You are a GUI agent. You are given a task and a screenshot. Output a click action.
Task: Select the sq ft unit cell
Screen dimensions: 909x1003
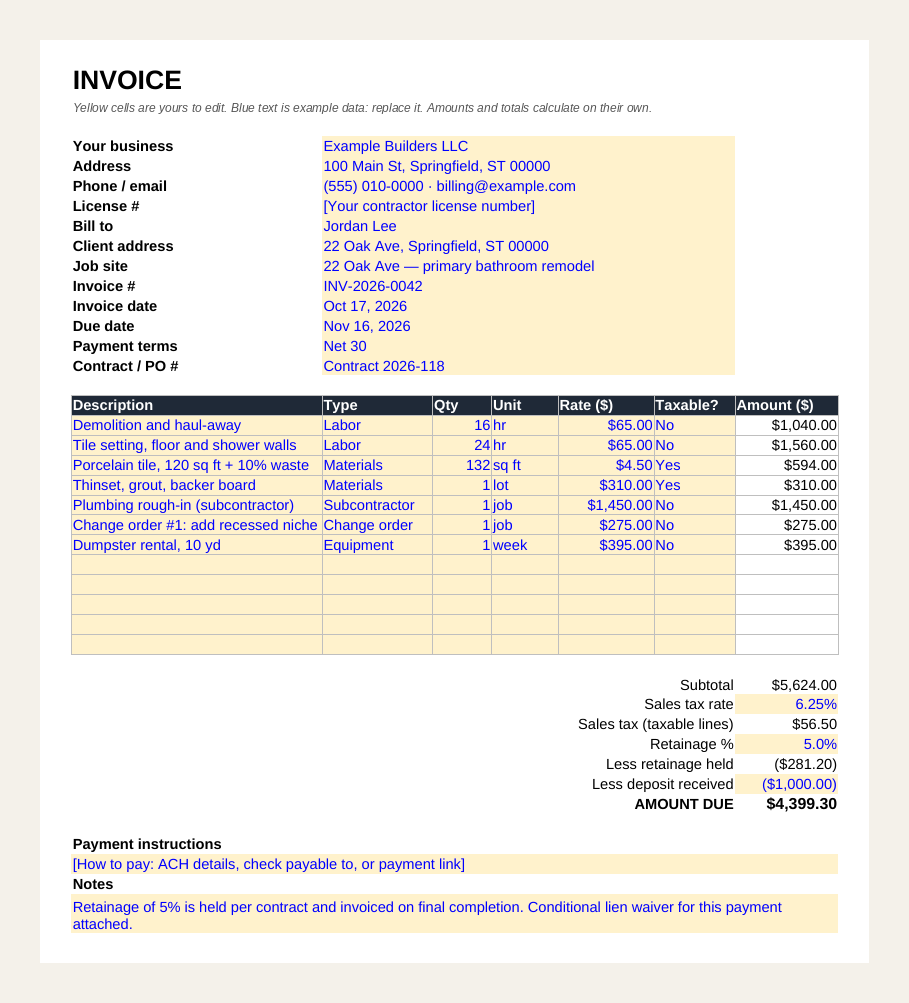coord(525,465)
